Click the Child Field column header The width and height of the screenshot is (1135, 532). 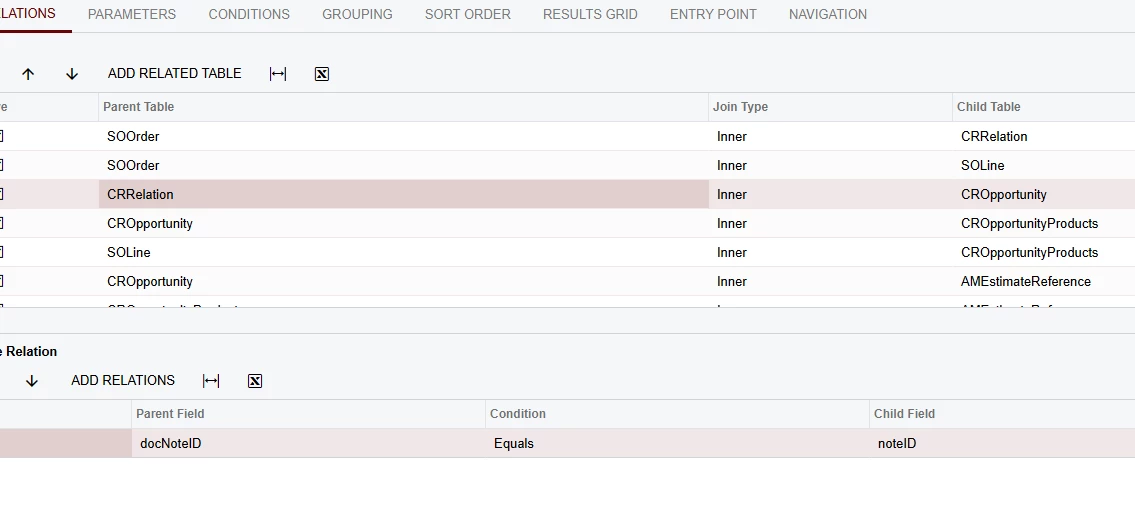[x=1003, y=414]
